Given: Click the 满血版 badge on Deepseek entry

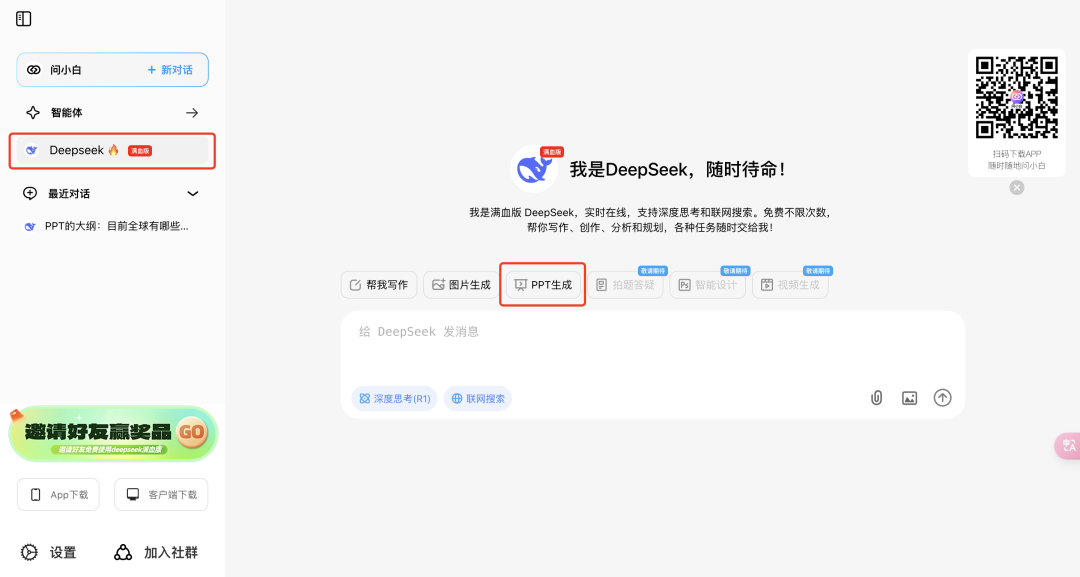Looking at the screenshot, I should [x=140, y=150].
